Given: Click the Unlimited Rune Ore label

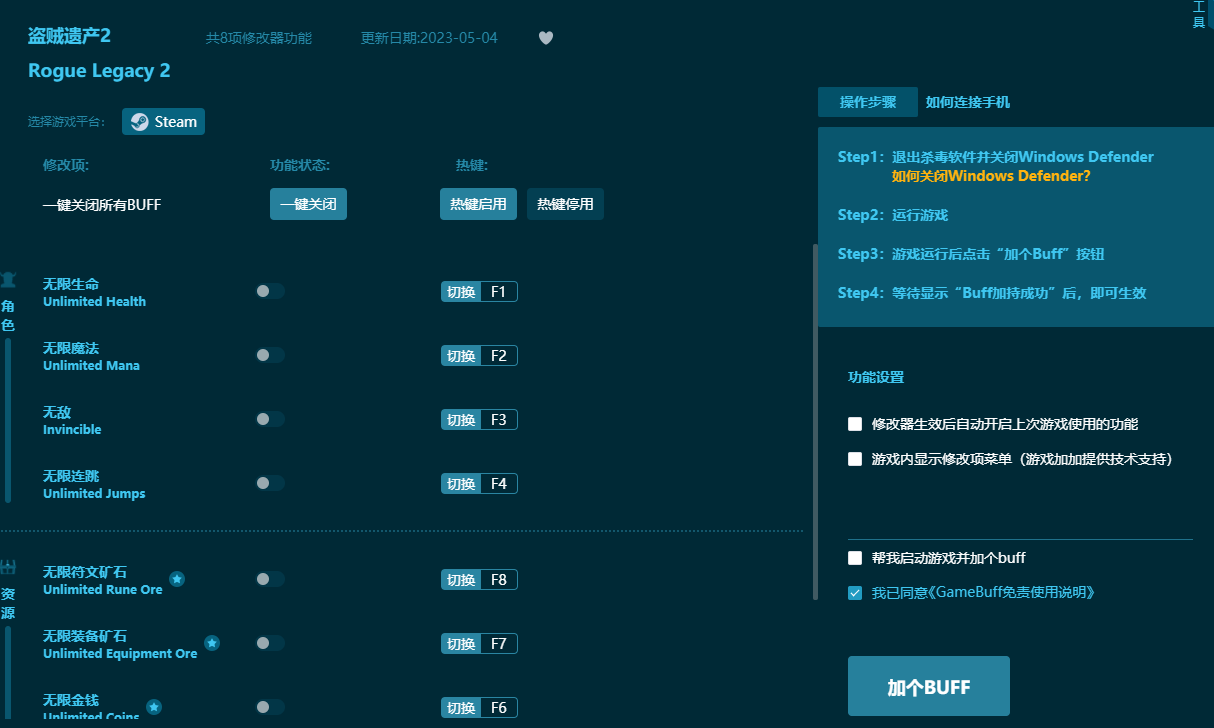Looking at the screenshot, I should click(x=103, y=590).
